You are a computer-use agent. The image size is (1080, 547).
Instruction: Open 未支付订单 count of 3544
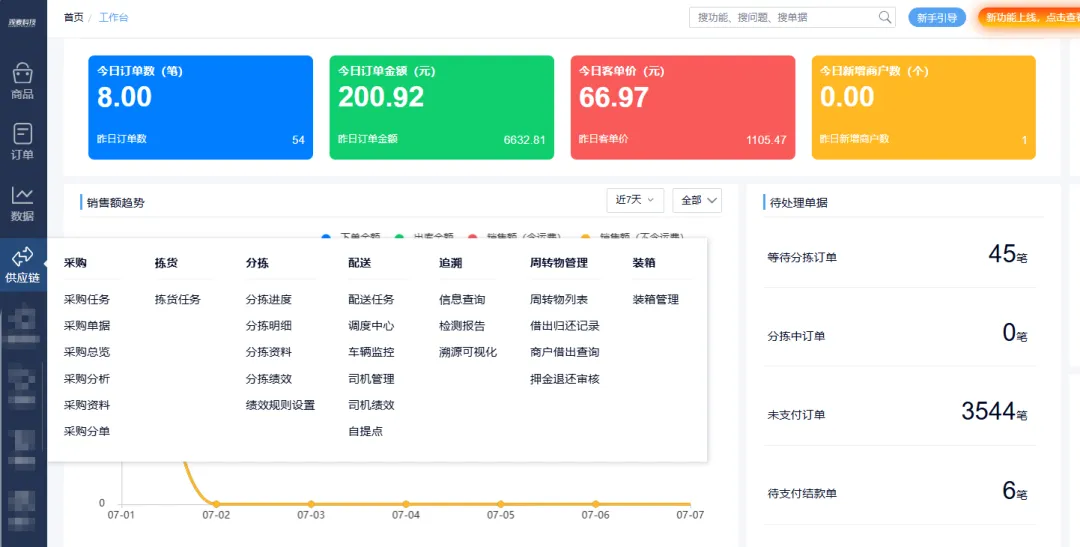click(x=995, y=412)
